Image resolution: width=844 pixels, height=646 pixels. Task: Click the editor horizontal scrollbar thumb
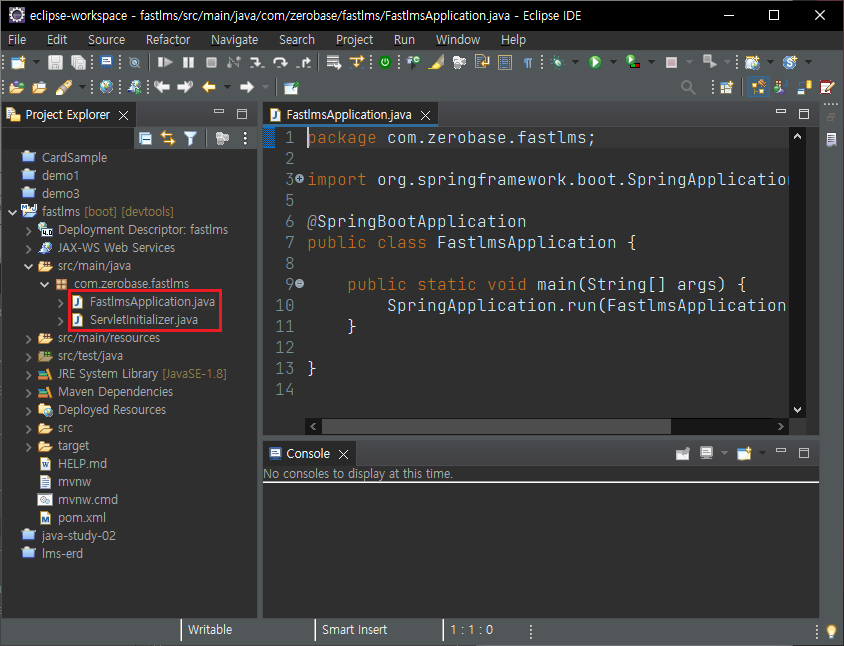[x=496, y=426]
